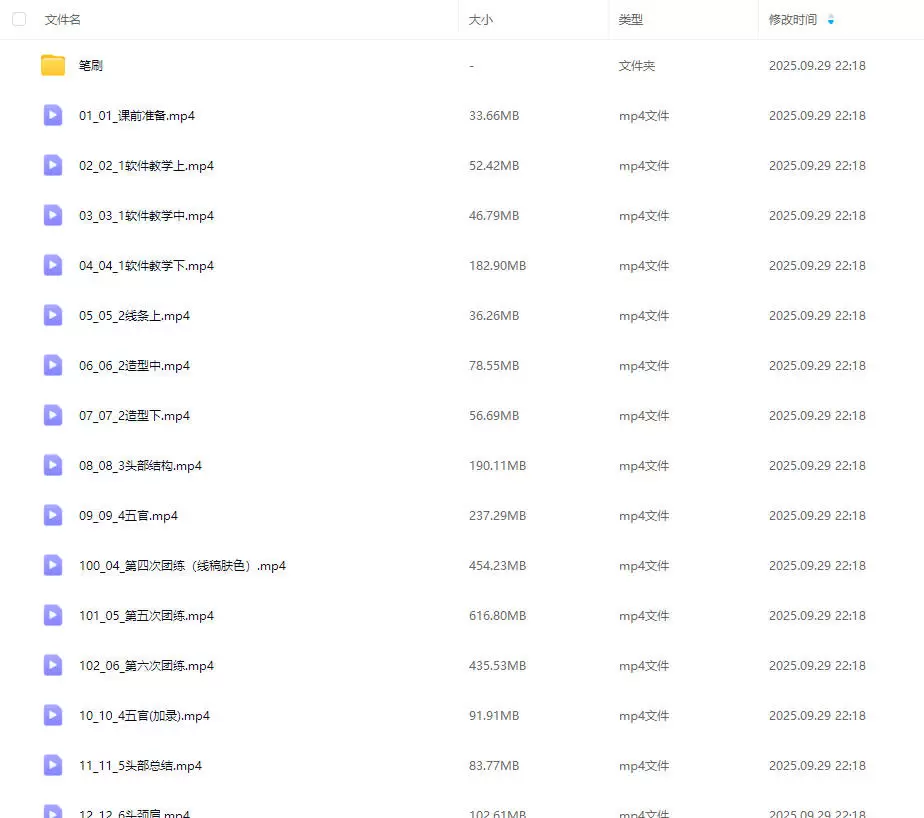Click the video icon for 02_02_1软件教学上.mp4
924x818 pixels.
pyautogui.click(x=53, y=166)
